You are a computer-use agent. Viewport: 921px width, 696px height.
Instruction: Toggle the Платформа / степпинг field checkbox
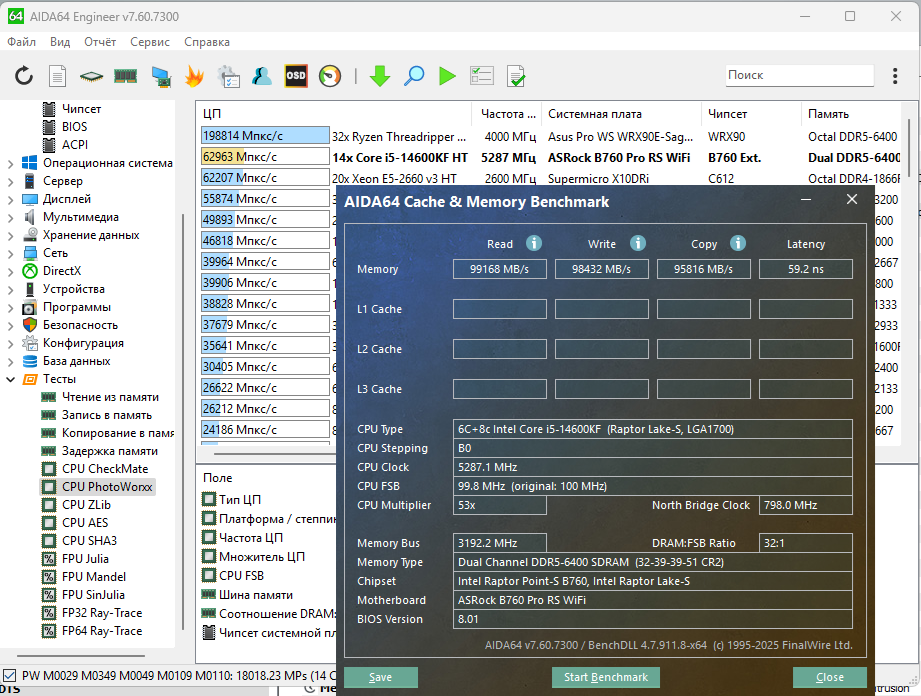[209, 519]
